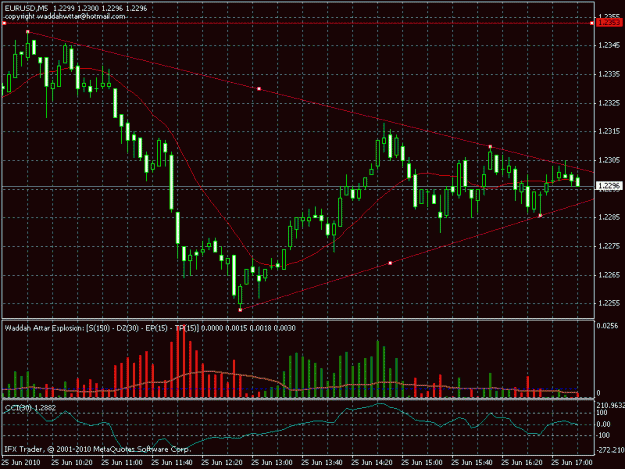Click the red 1.2353 price level tag
Viewport: 625px width, 469px height.
609,23
